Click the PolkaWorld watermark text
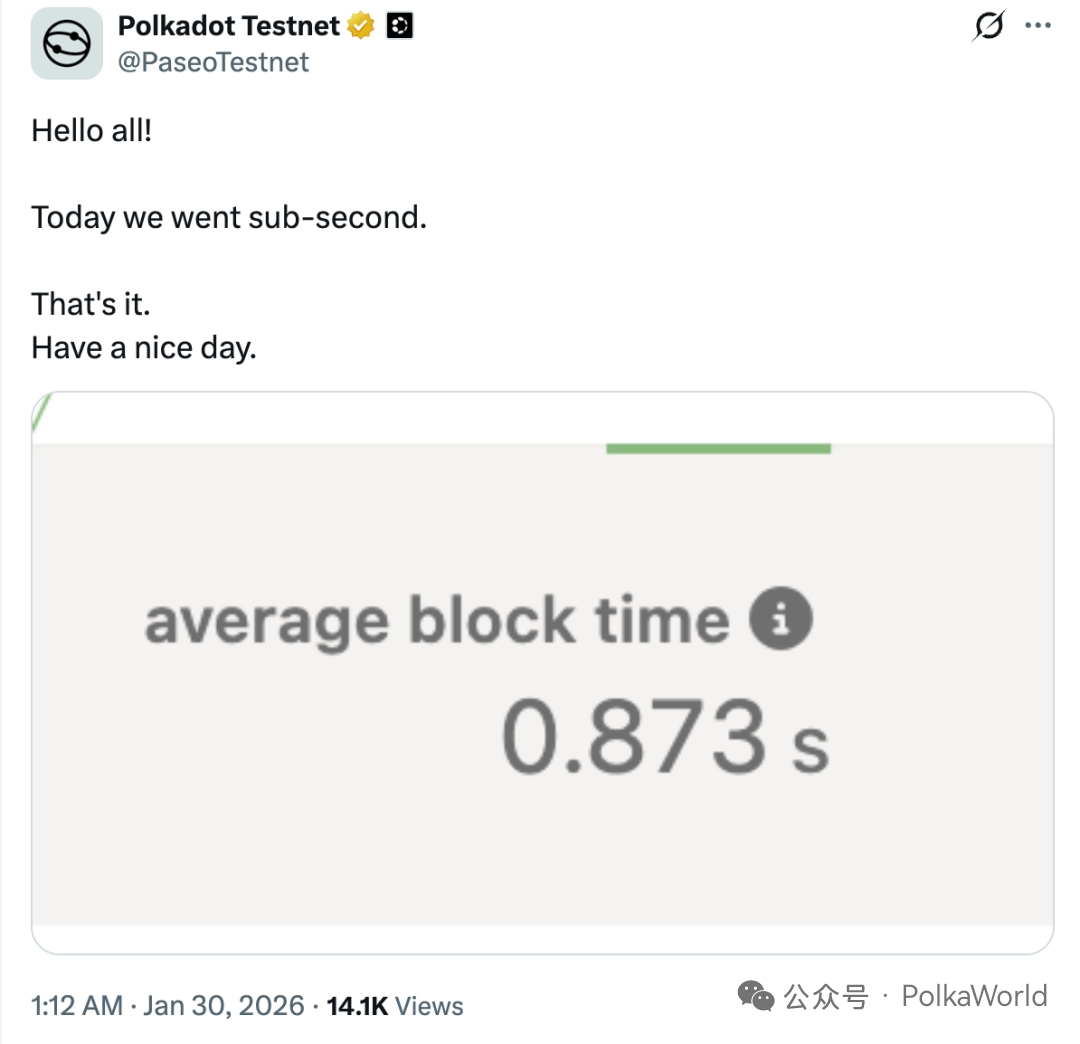The image size is (1080, 1044). click(974, 996)
